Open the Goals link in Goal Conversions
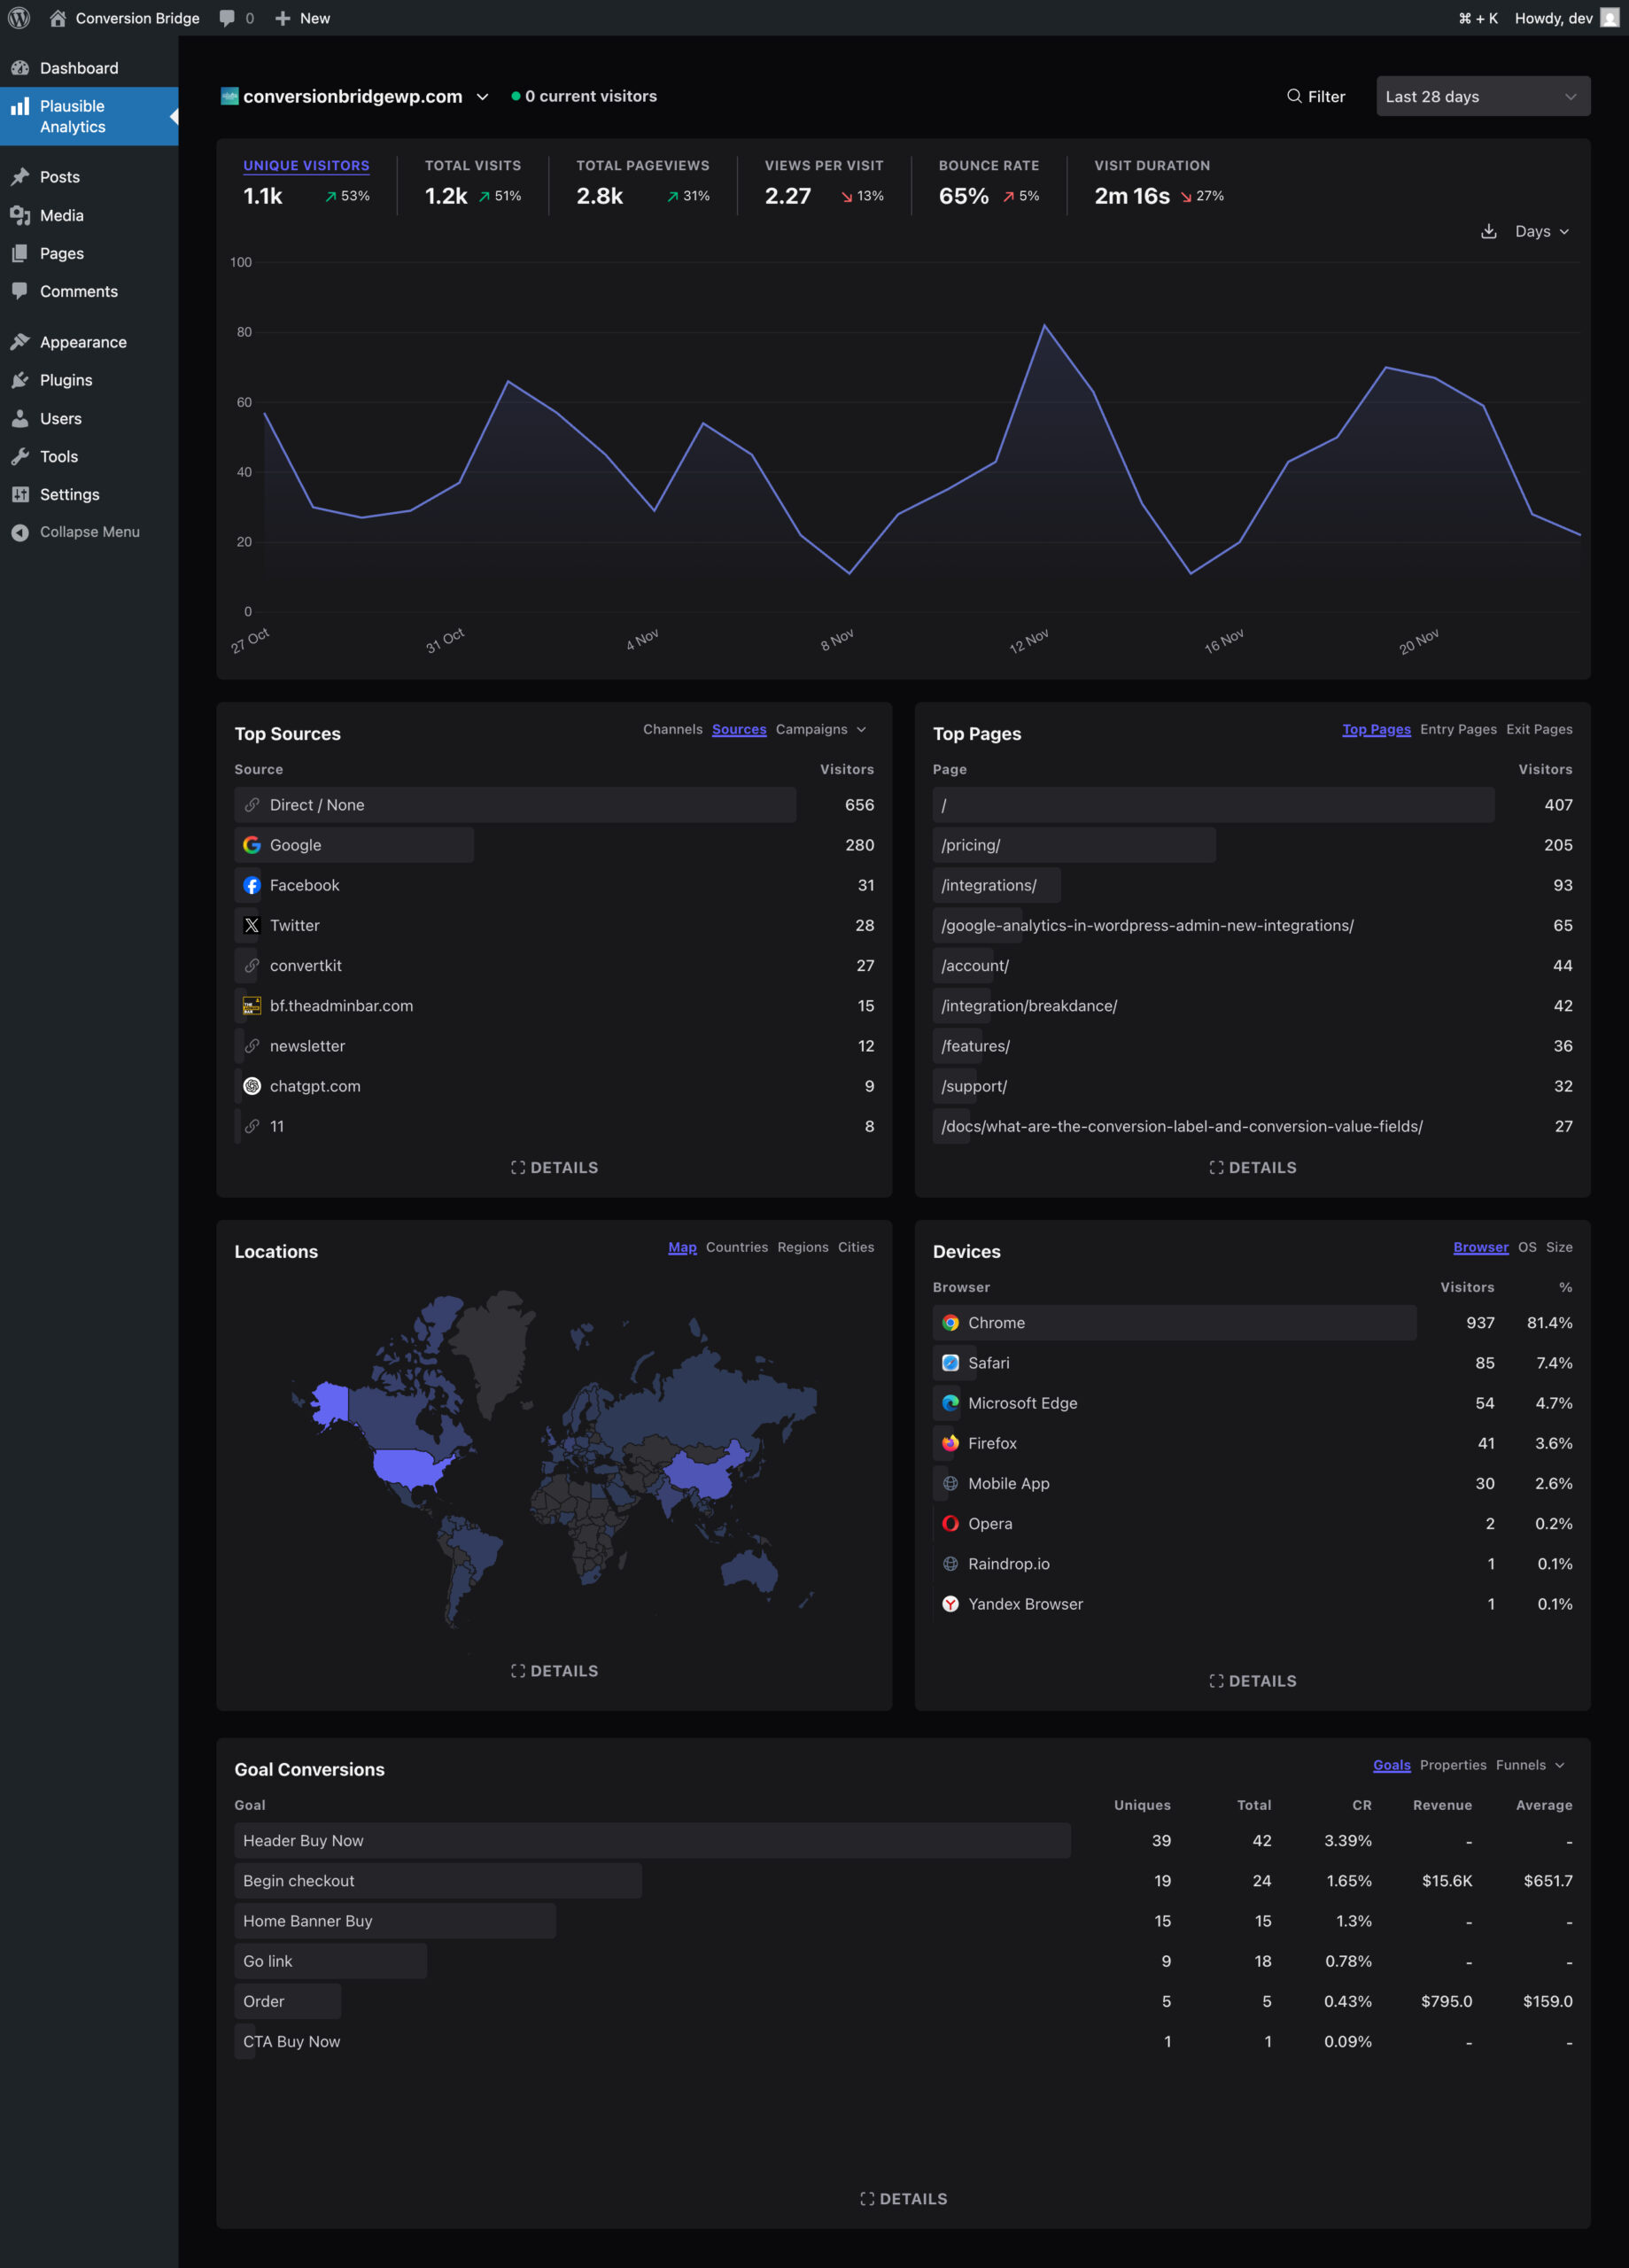The height and width of the screenshot is (2268, 1629). [1391, 1765]
